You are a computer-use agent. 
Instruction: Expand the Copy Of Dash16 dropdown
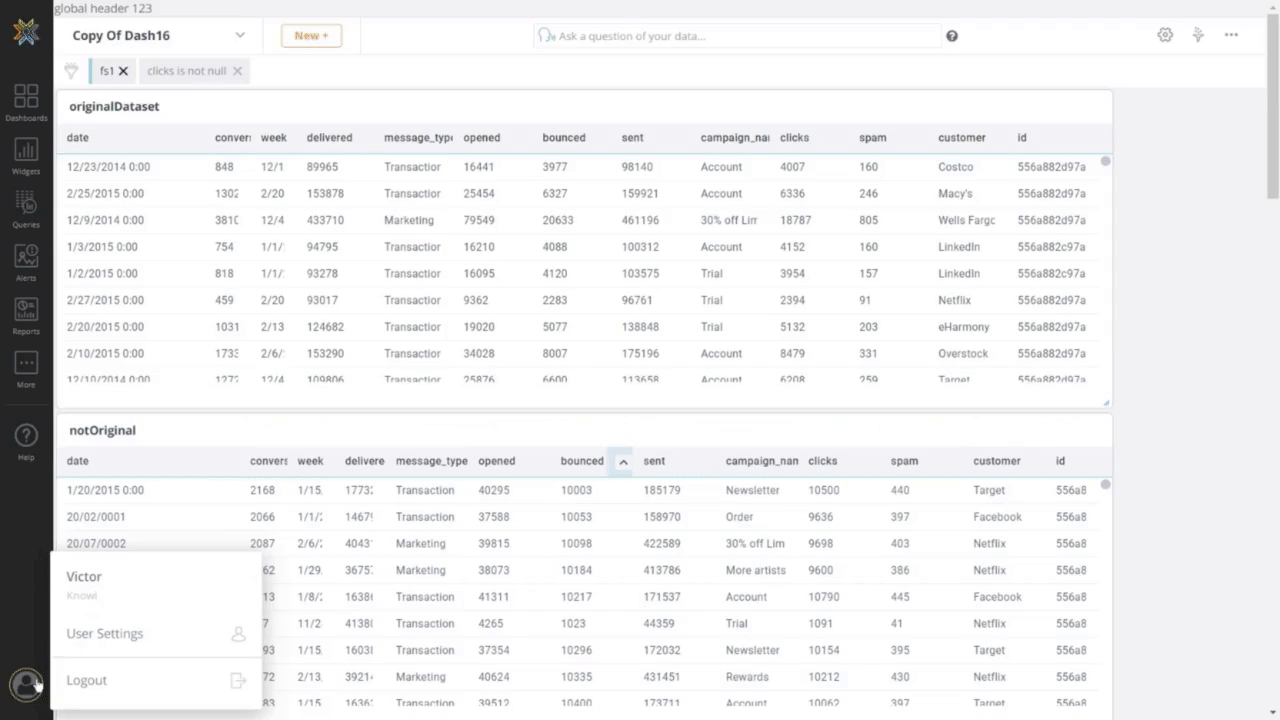(240, 35)
